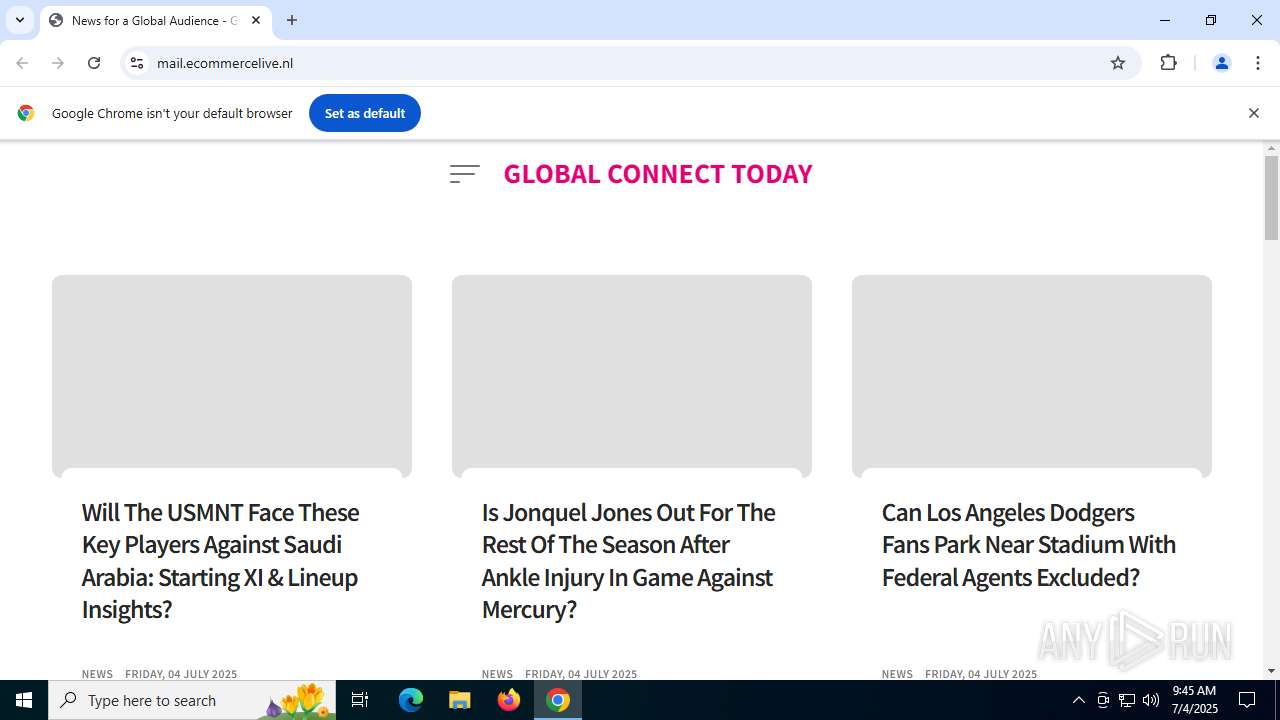1280x720 pixels.
Task: Open the USMNT article thumbnail image
Action: point(232,376)
